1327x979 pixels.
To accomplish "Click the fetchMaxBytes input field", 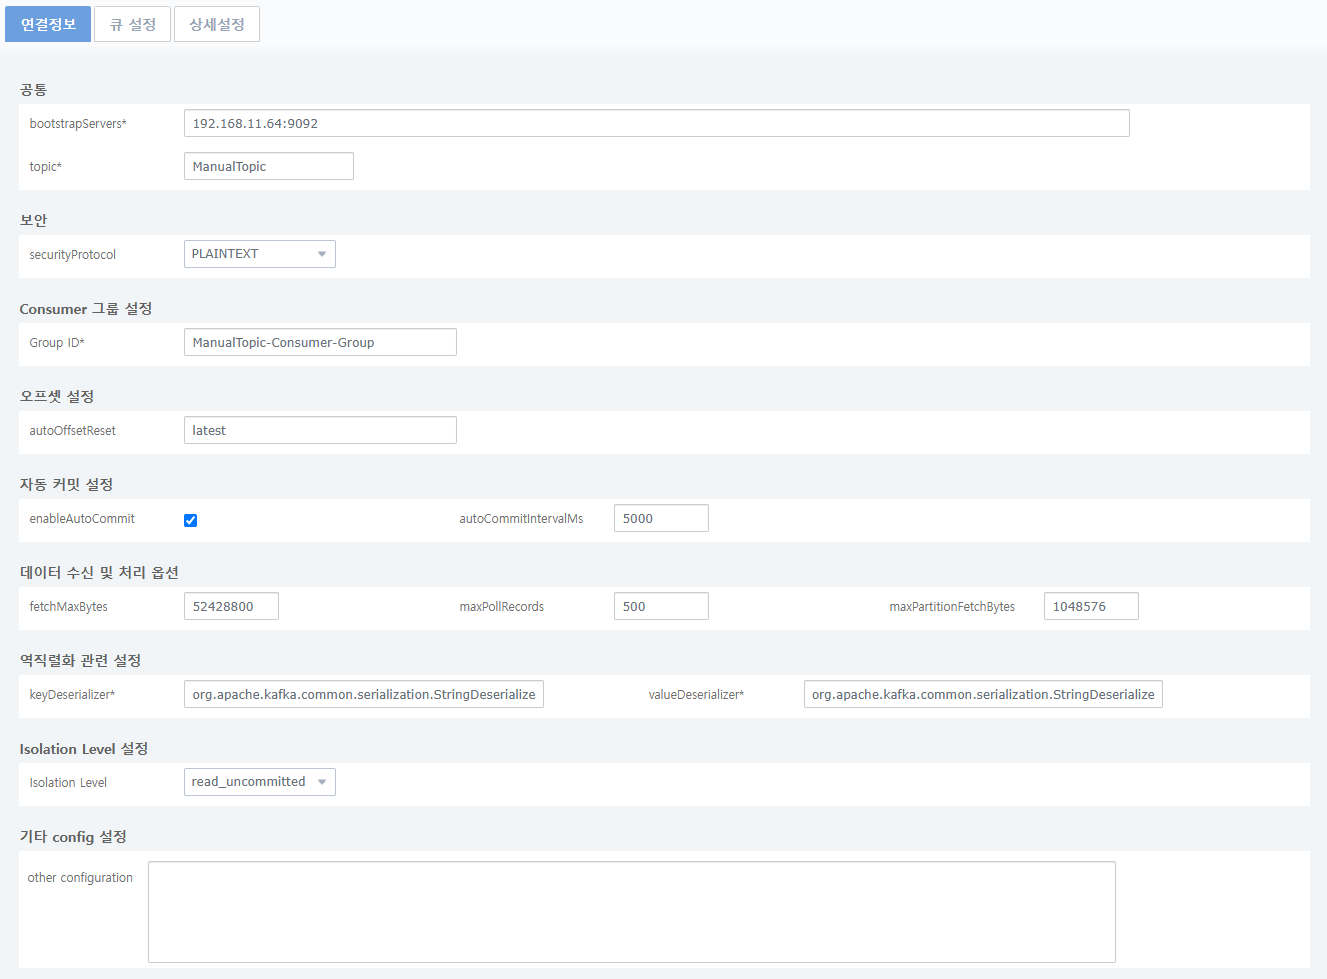I will coord(231,606).
